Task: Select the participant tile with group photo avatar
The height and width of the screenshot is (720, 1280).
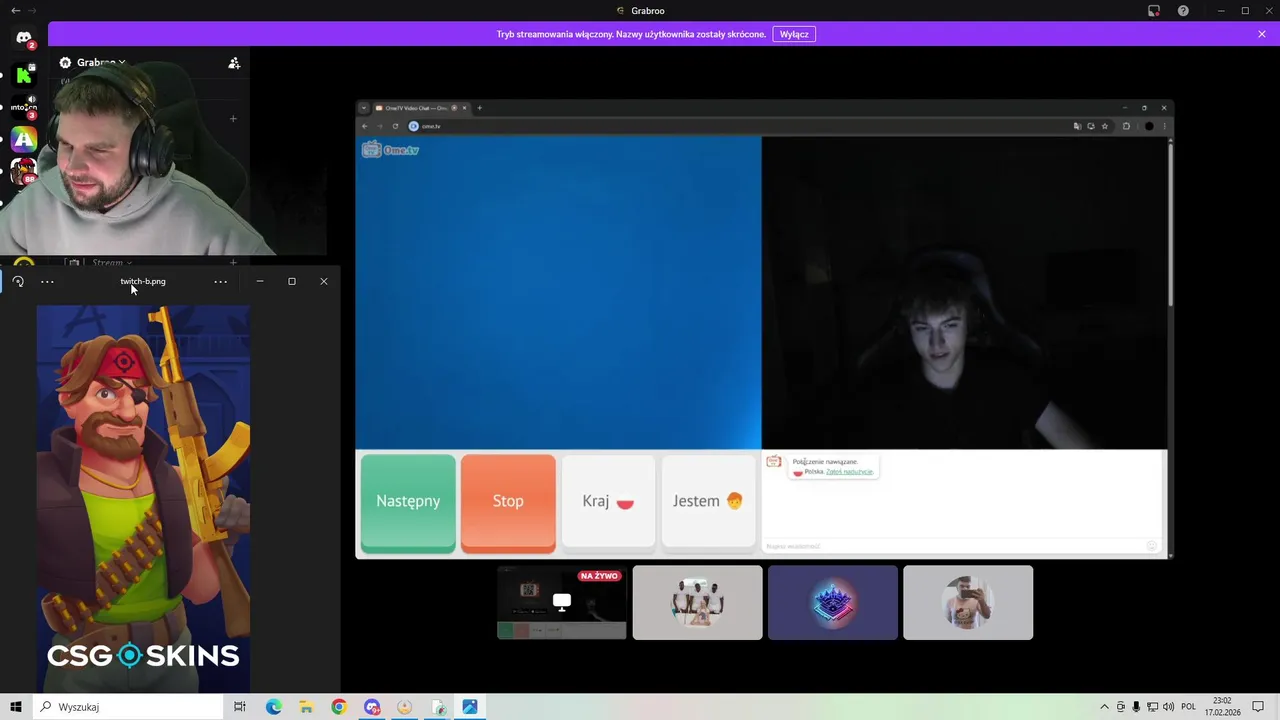Action: (697, 602)
